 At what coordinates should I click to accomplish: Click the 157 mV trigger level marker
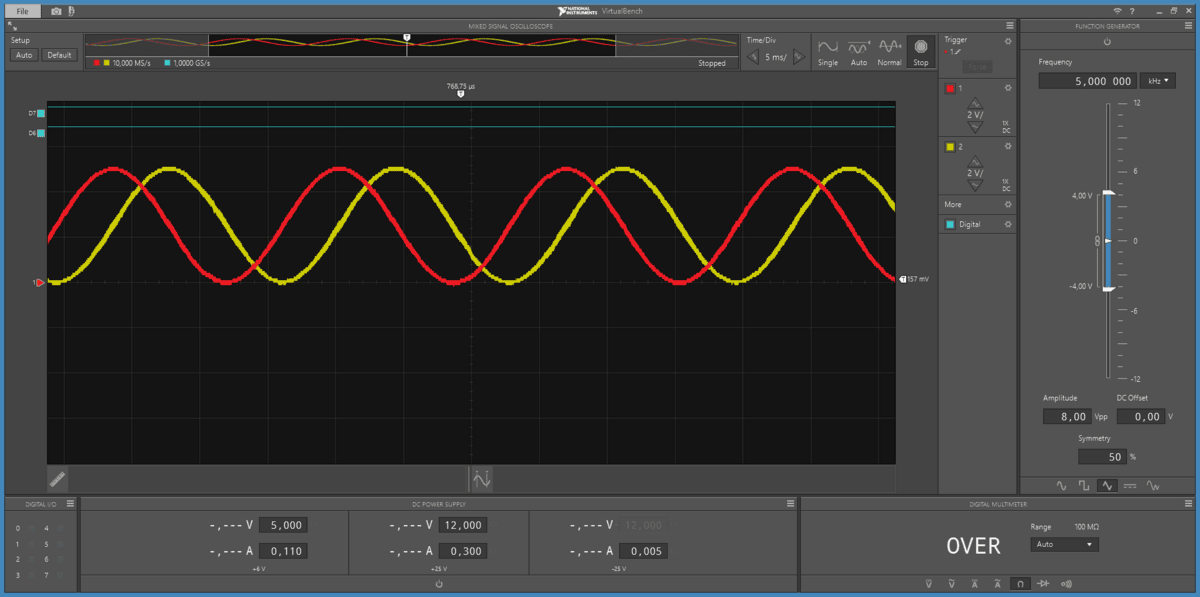[913, 279]
